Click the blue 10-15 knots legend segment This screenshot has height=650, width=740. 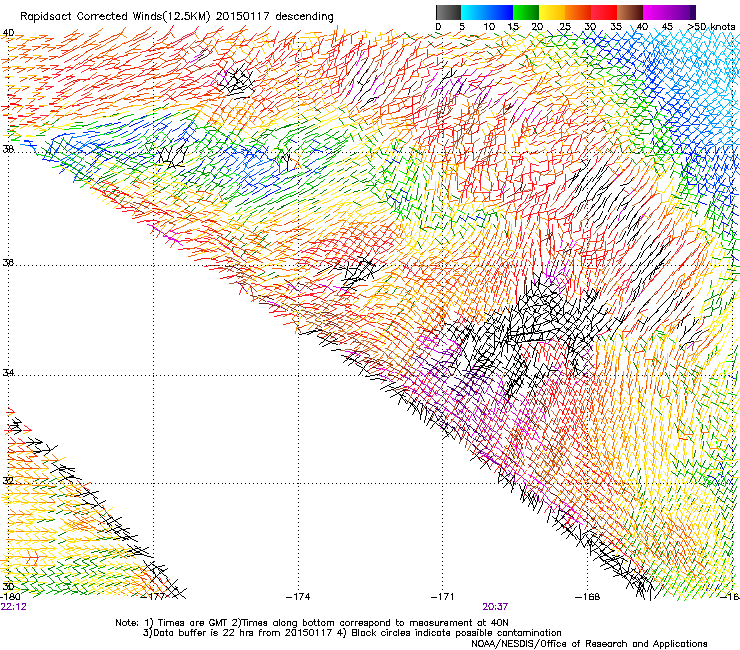500,12
